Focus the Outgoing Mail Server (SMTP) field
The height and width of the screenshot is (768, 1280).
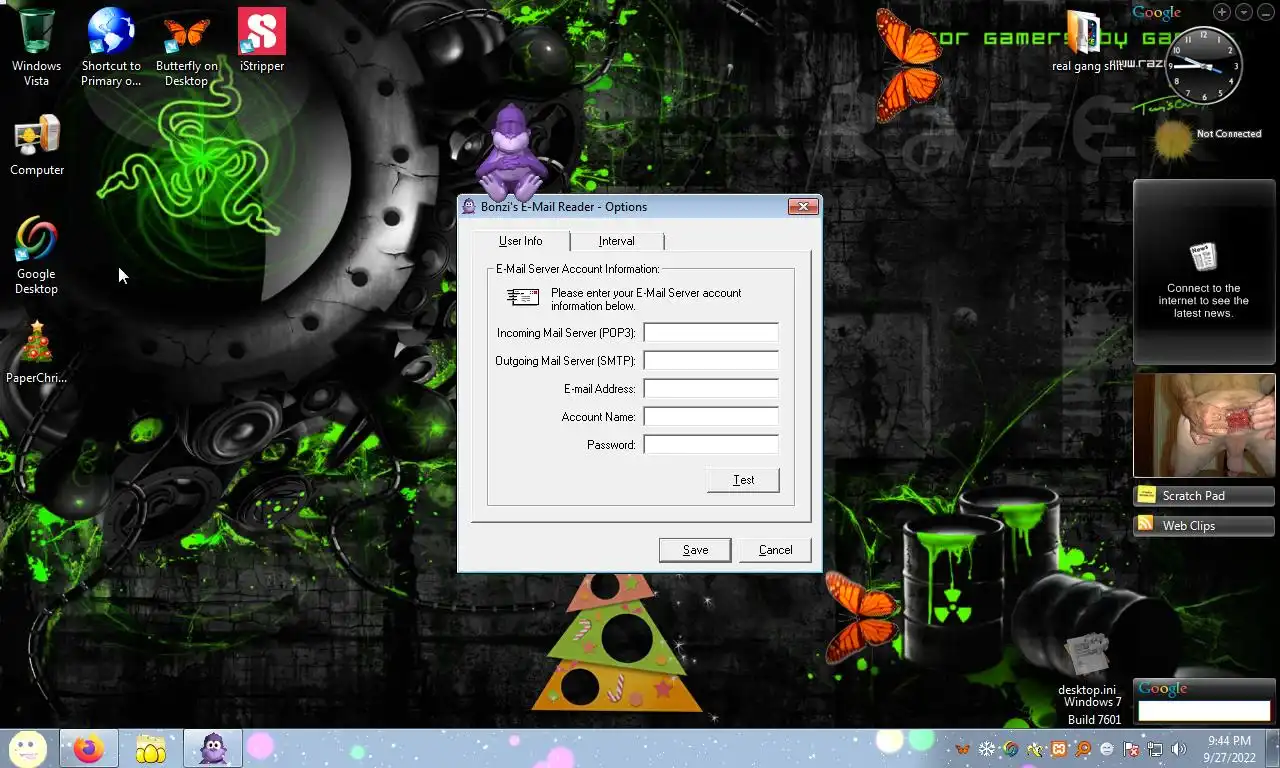click(x=711, y=361)
